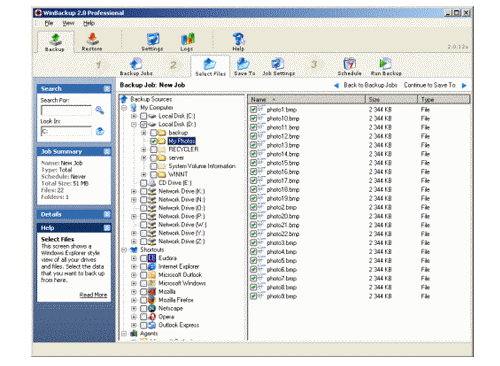Image resolution: width=500 pixels, height=366 pixels.
Task: Expand the Network Drive (N:) node
Action: (134, 200)
